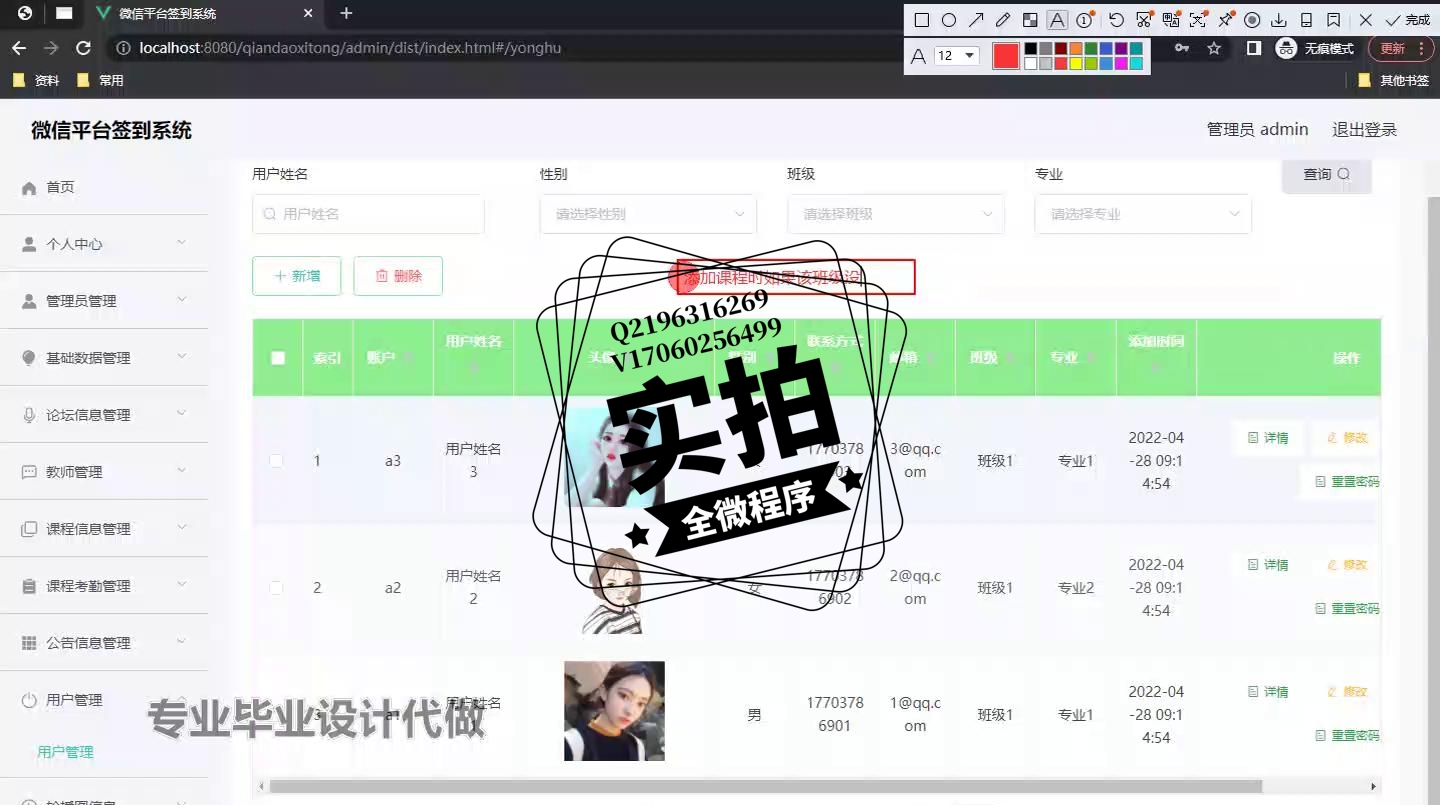Pin the screenshot to screen
The image size is (1440, 805).
[1225, 20]
